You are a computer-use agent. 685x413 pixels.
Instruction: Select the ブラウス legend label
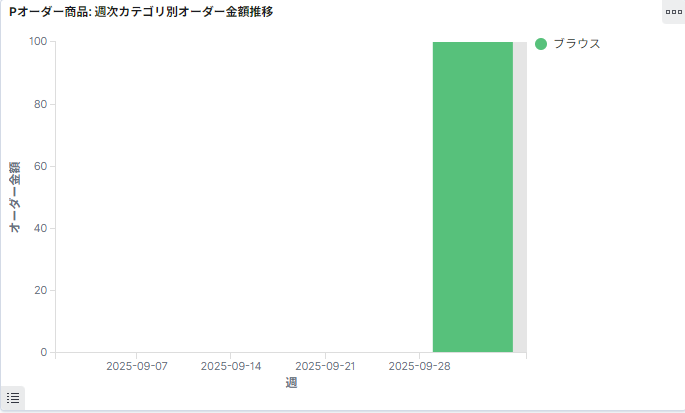coord(576,44)
